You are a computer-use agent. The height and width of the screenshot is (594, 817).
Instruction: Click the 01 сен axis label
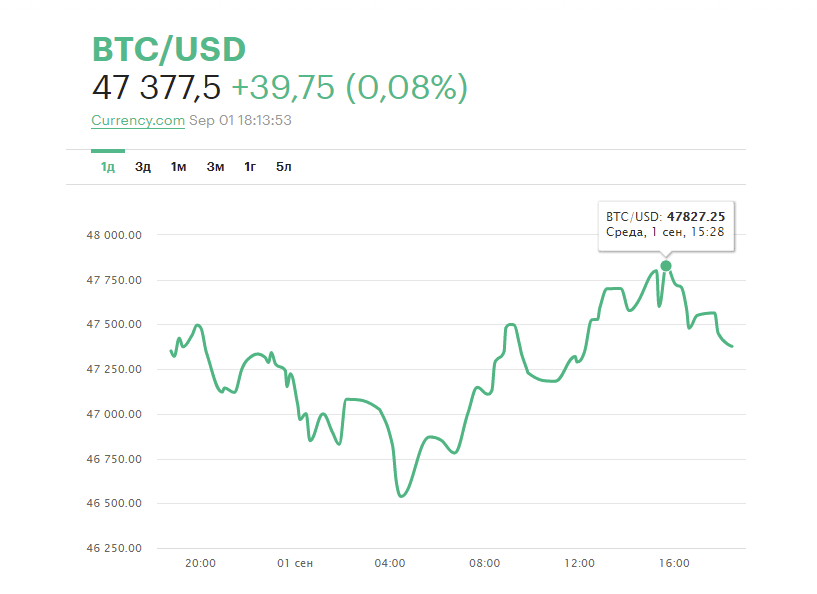294,563
